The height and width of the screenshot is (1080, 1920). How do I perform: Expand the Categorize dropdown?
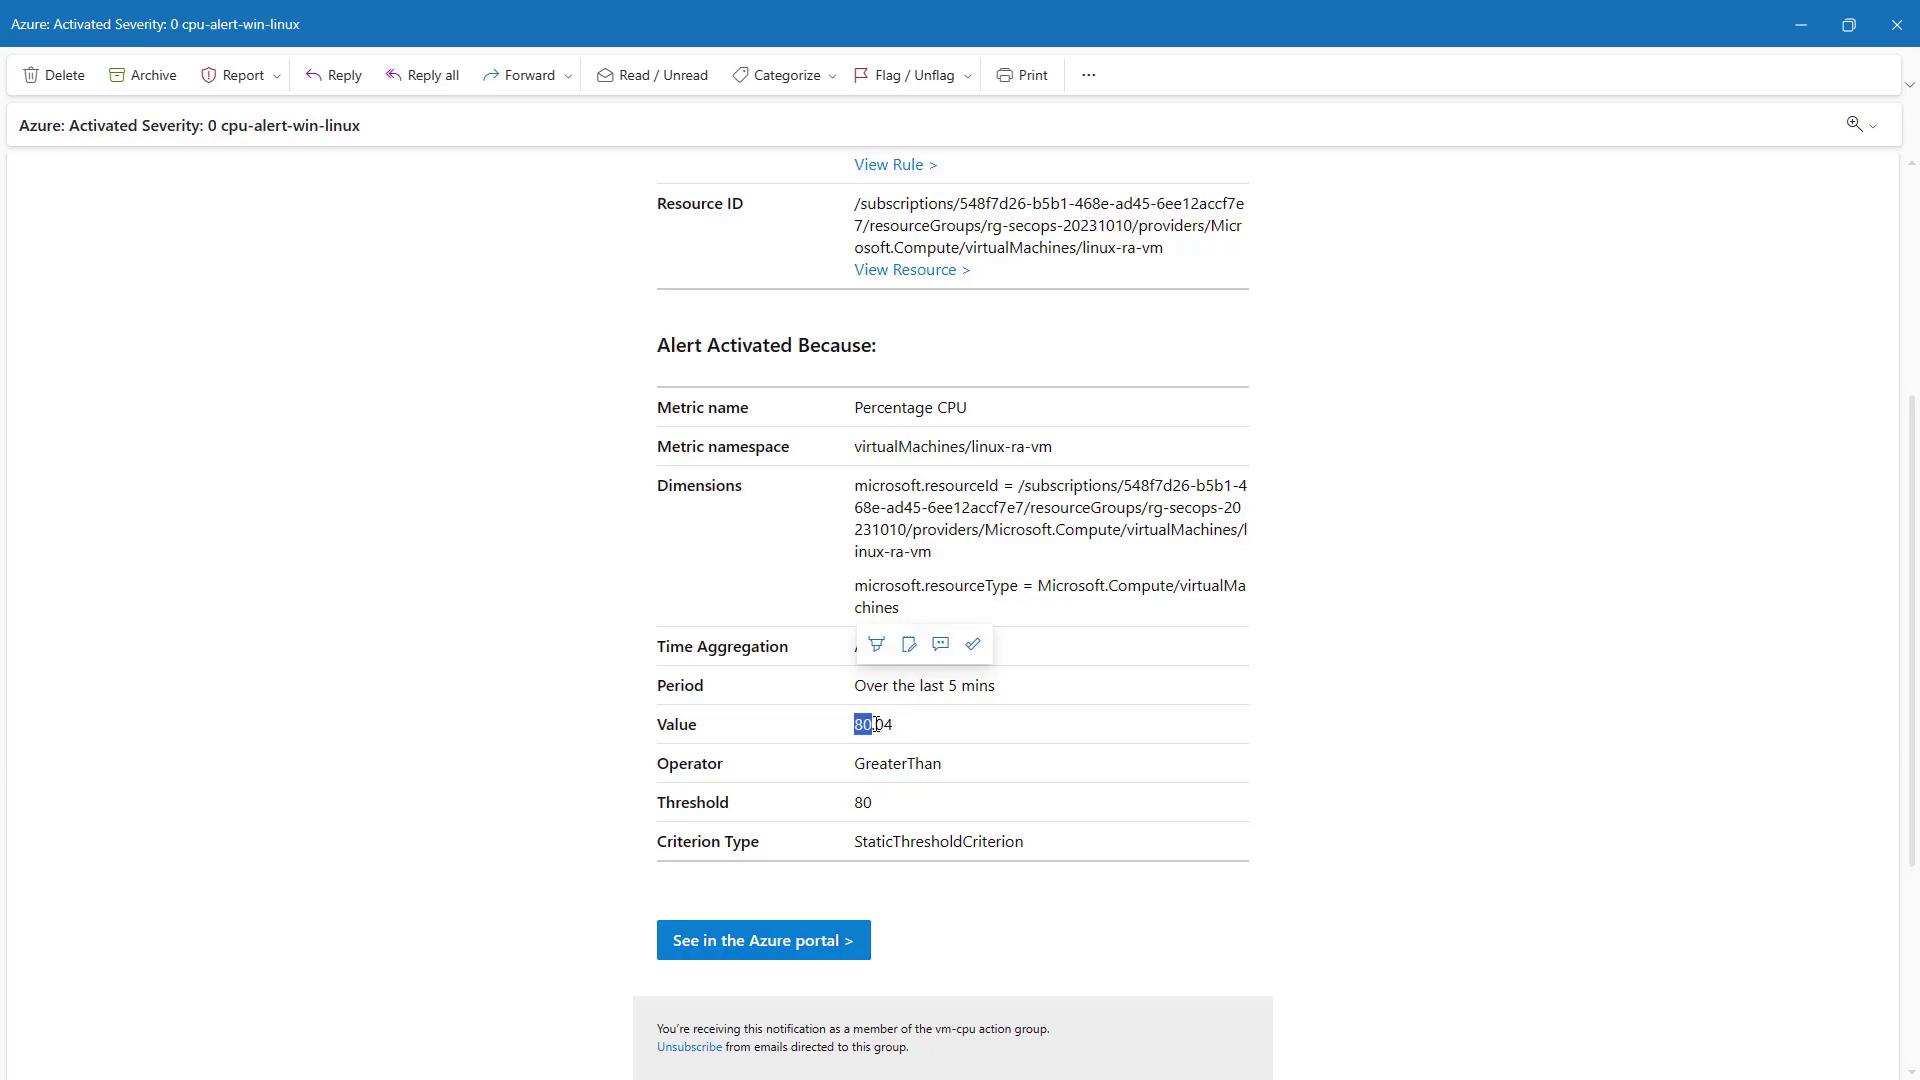pyautogui.click(x=832, y=76)
